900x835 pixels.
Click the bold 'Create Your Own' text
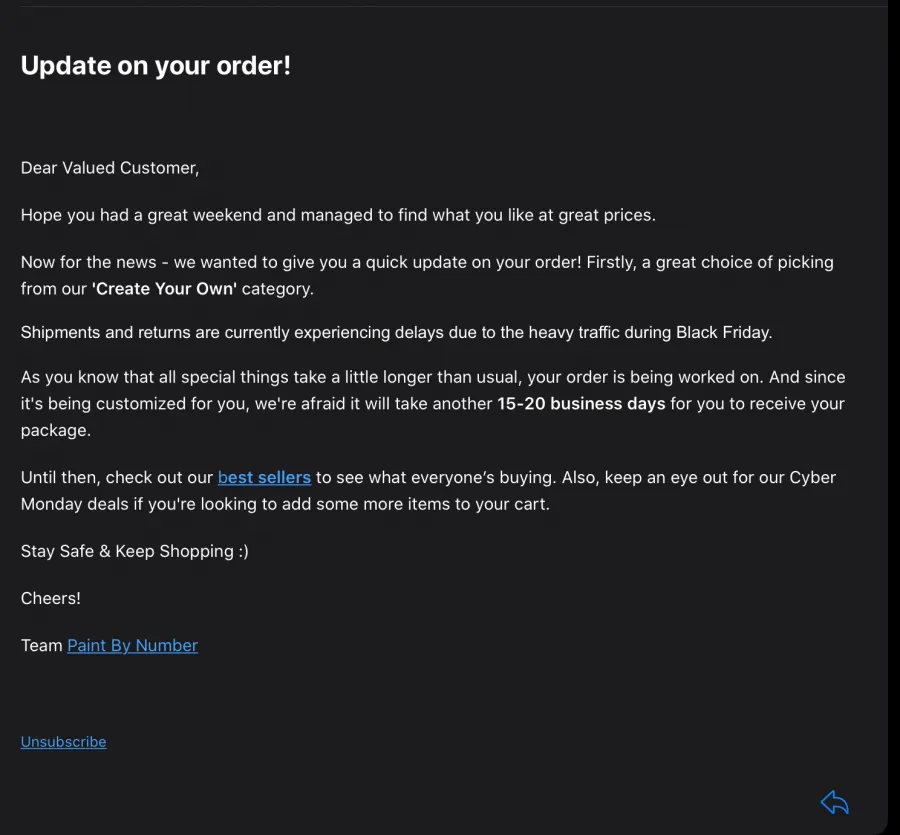(164, 289)
